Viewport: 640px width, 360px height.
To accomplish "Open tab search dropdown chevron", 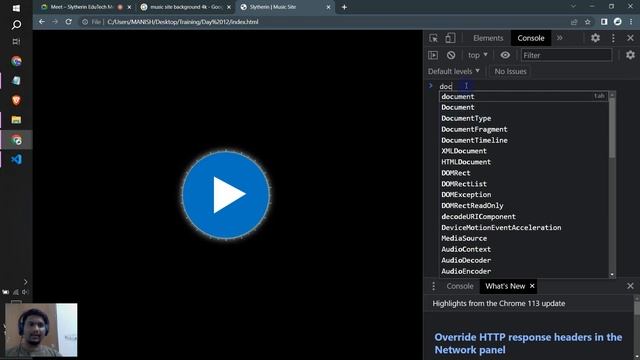I will click(573, 7).
